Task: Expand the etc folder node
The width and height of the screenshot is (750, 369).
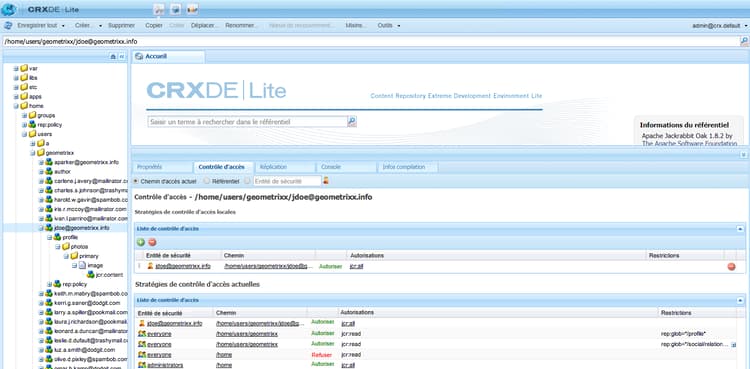Action: point(16,87)
